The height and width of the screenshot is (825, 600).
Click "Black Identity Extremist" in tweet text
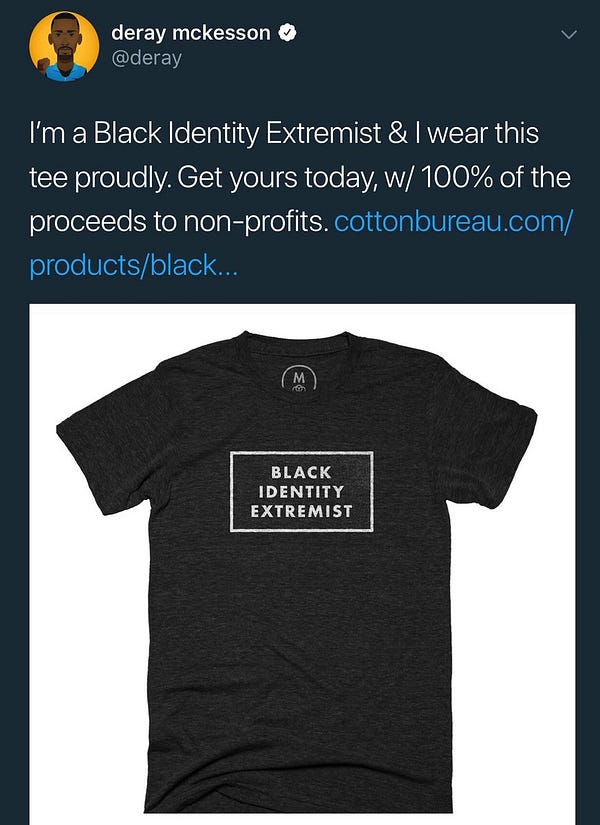click(x=237, y=133)
